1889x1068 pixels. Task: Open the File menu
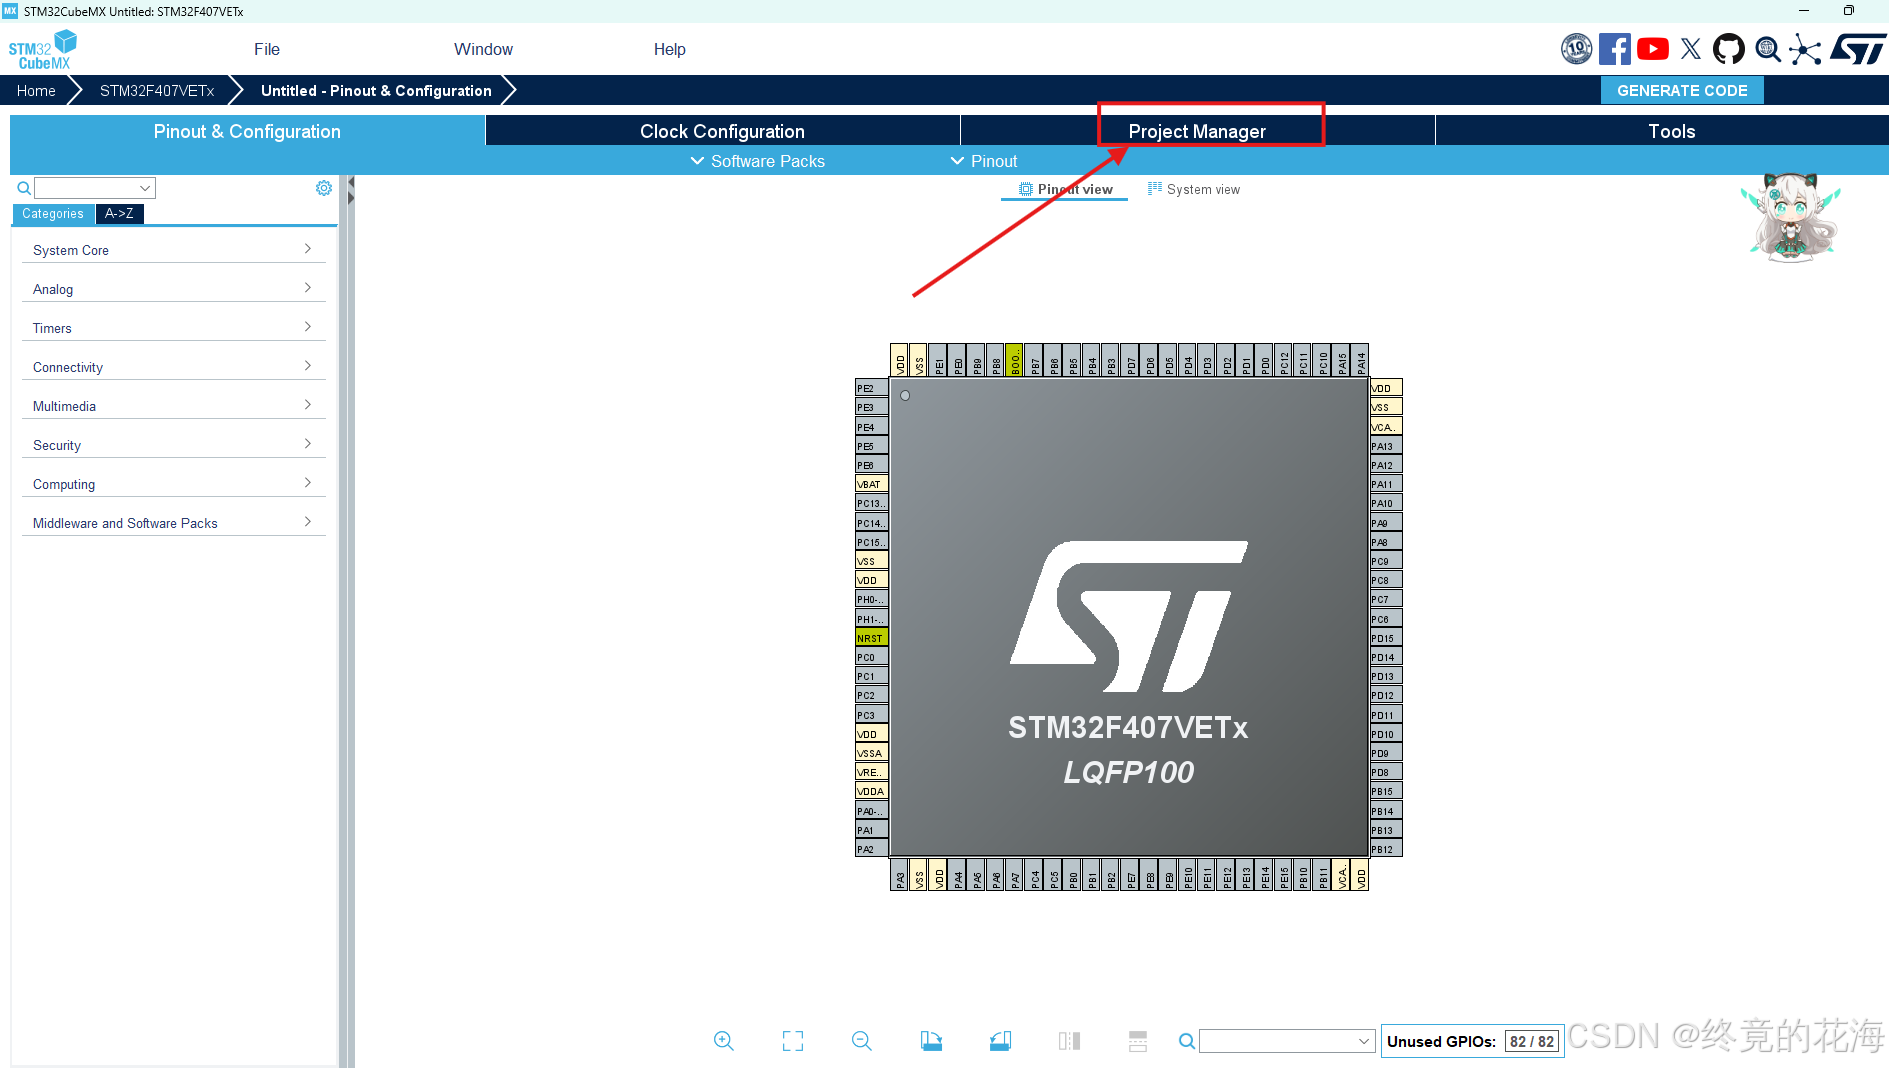[x=267, y=49]
